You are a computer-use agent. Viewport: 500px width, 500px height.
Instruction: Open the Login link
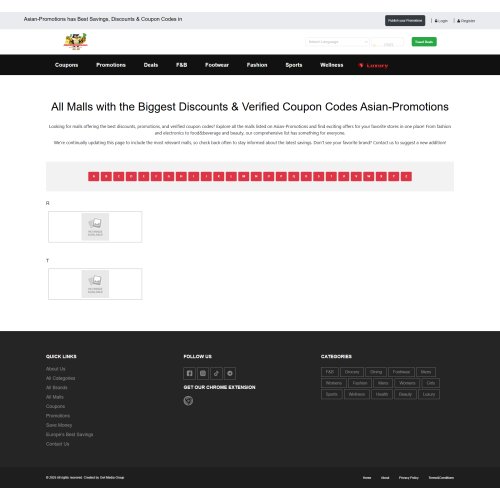(x=441, y=21)
